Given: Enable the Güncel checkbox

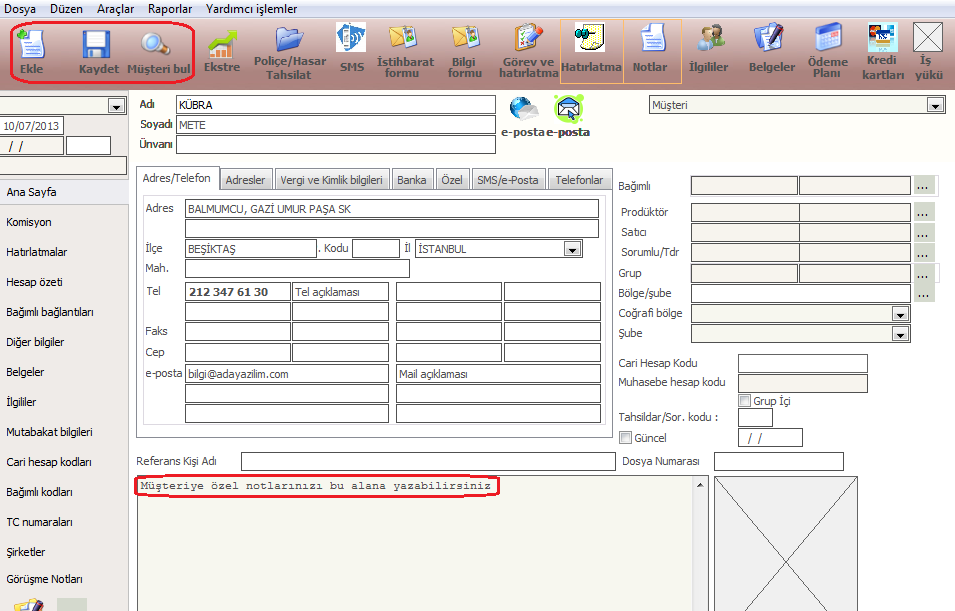Looking at the screenshot, I should coord(626,438).
